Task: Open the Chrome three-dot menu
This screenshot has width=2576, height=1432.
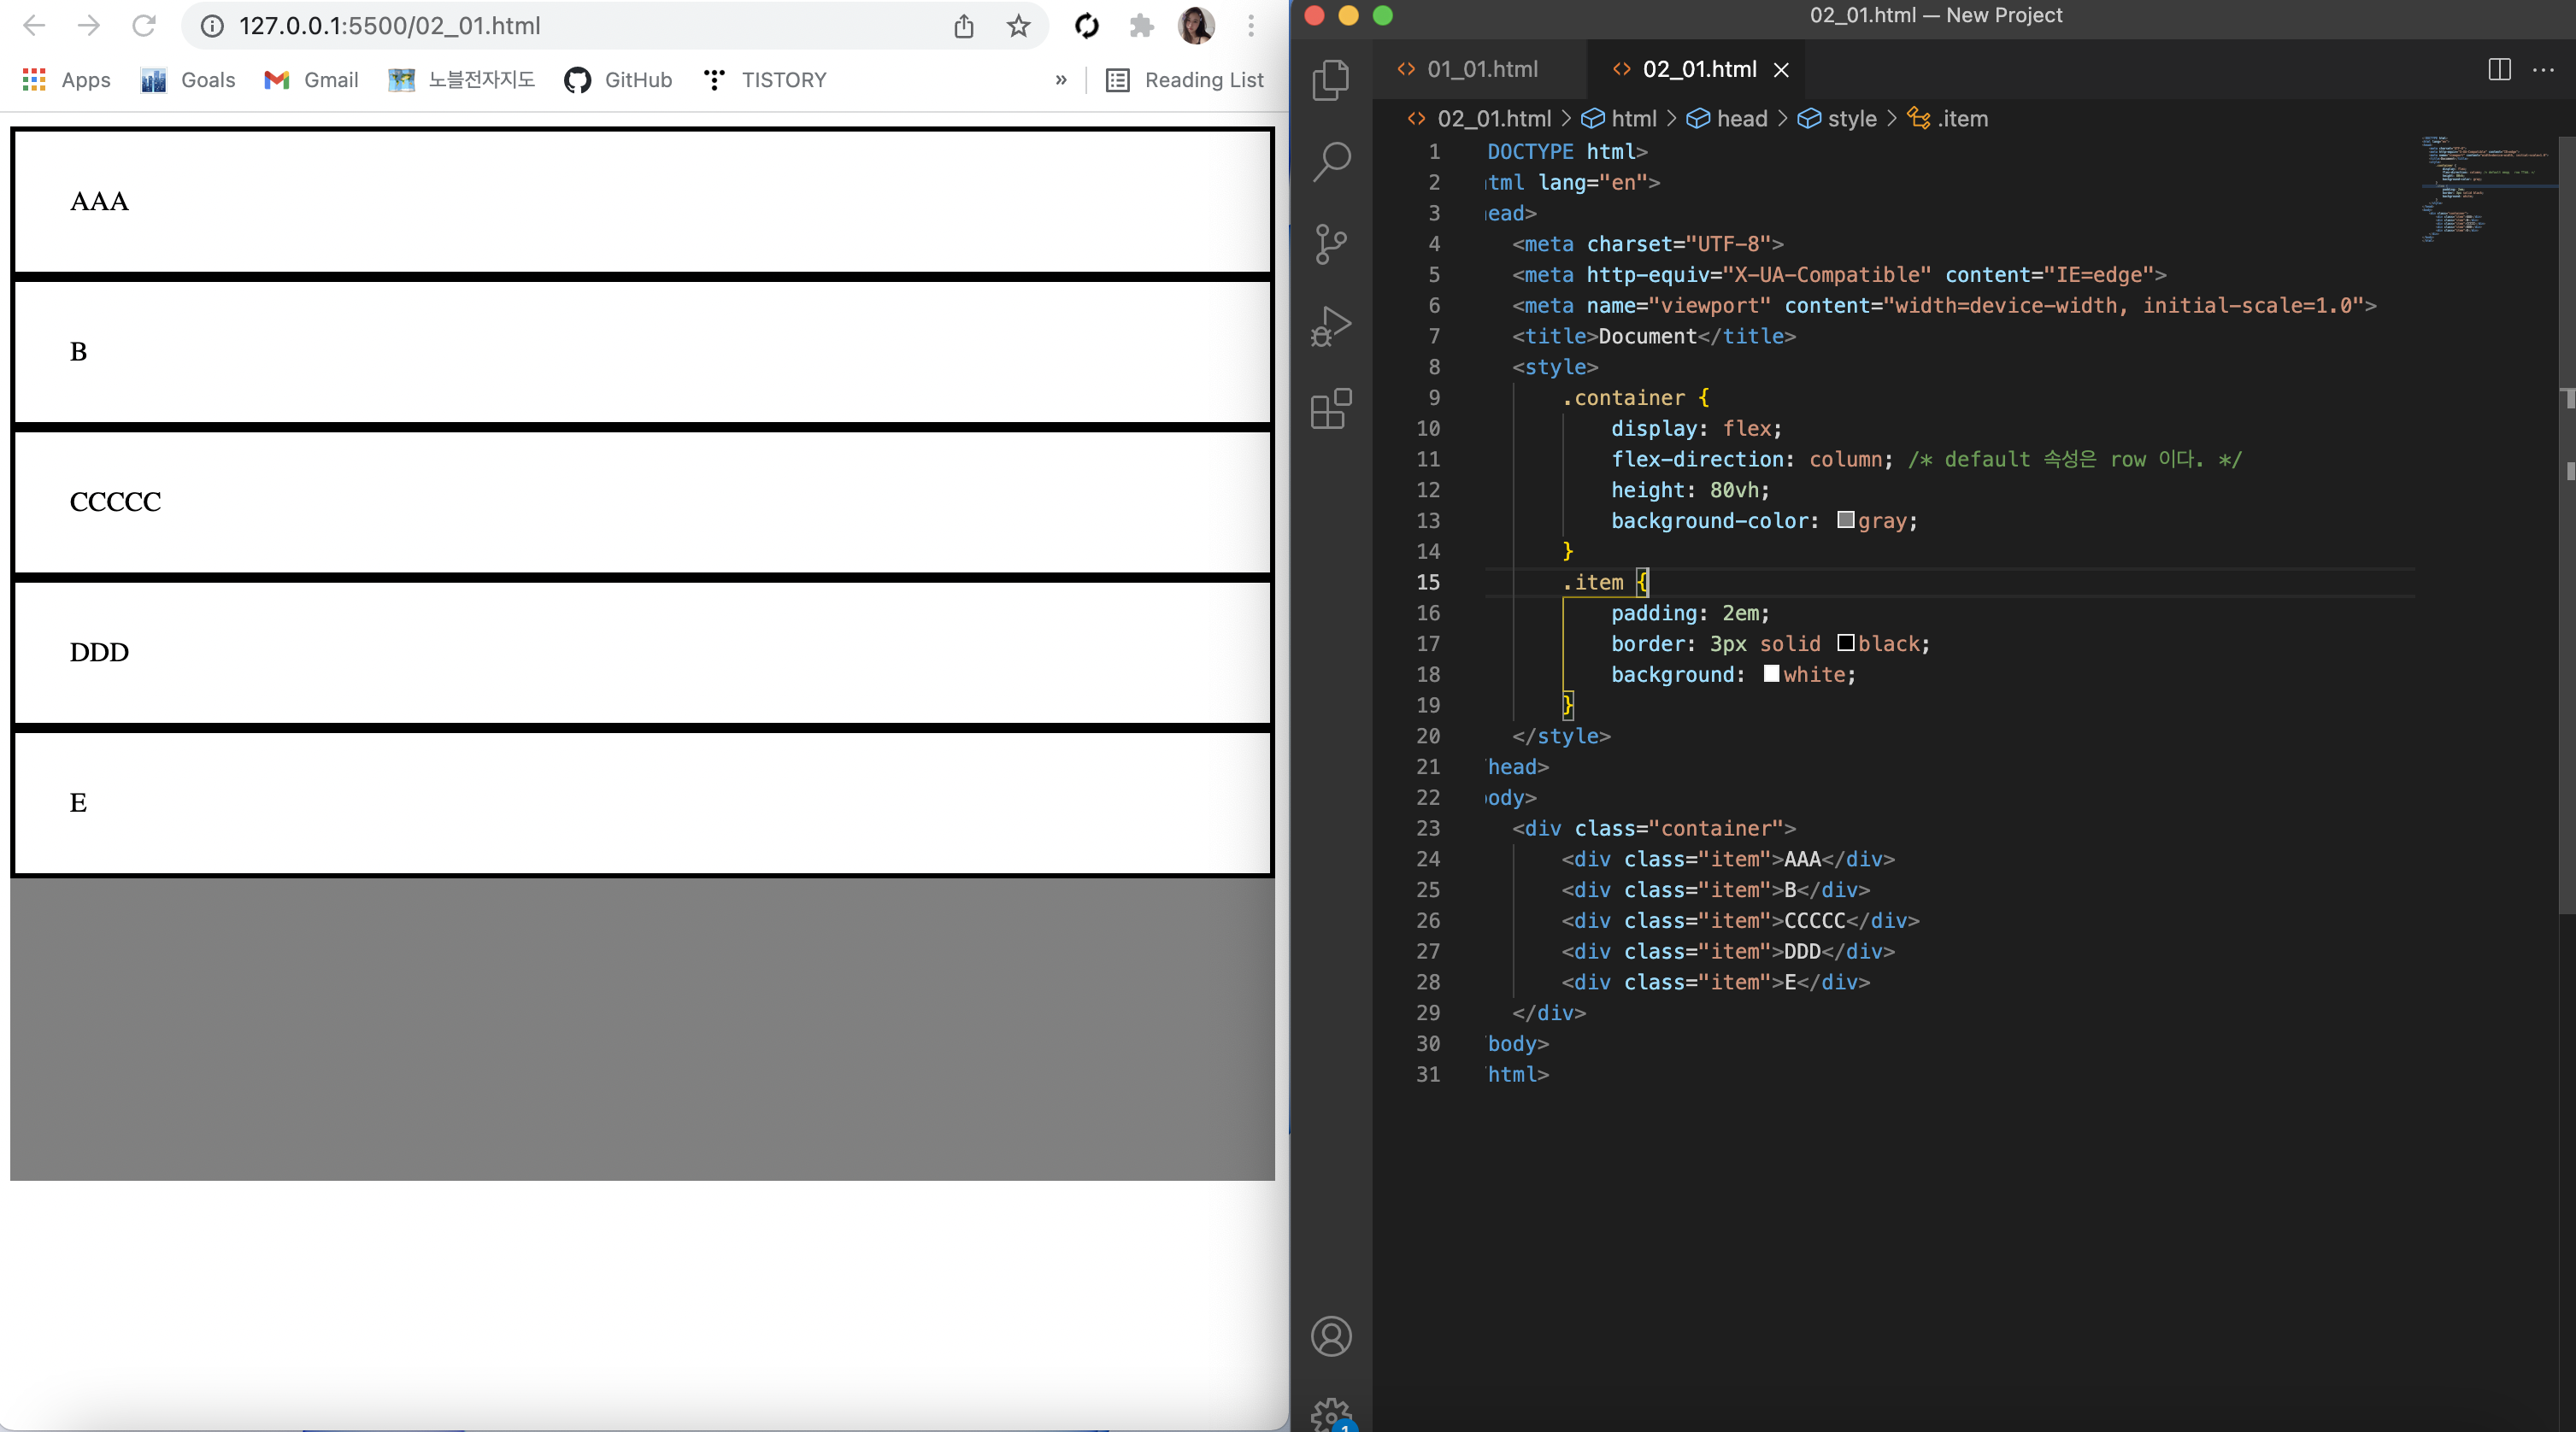Action: 1250,26
